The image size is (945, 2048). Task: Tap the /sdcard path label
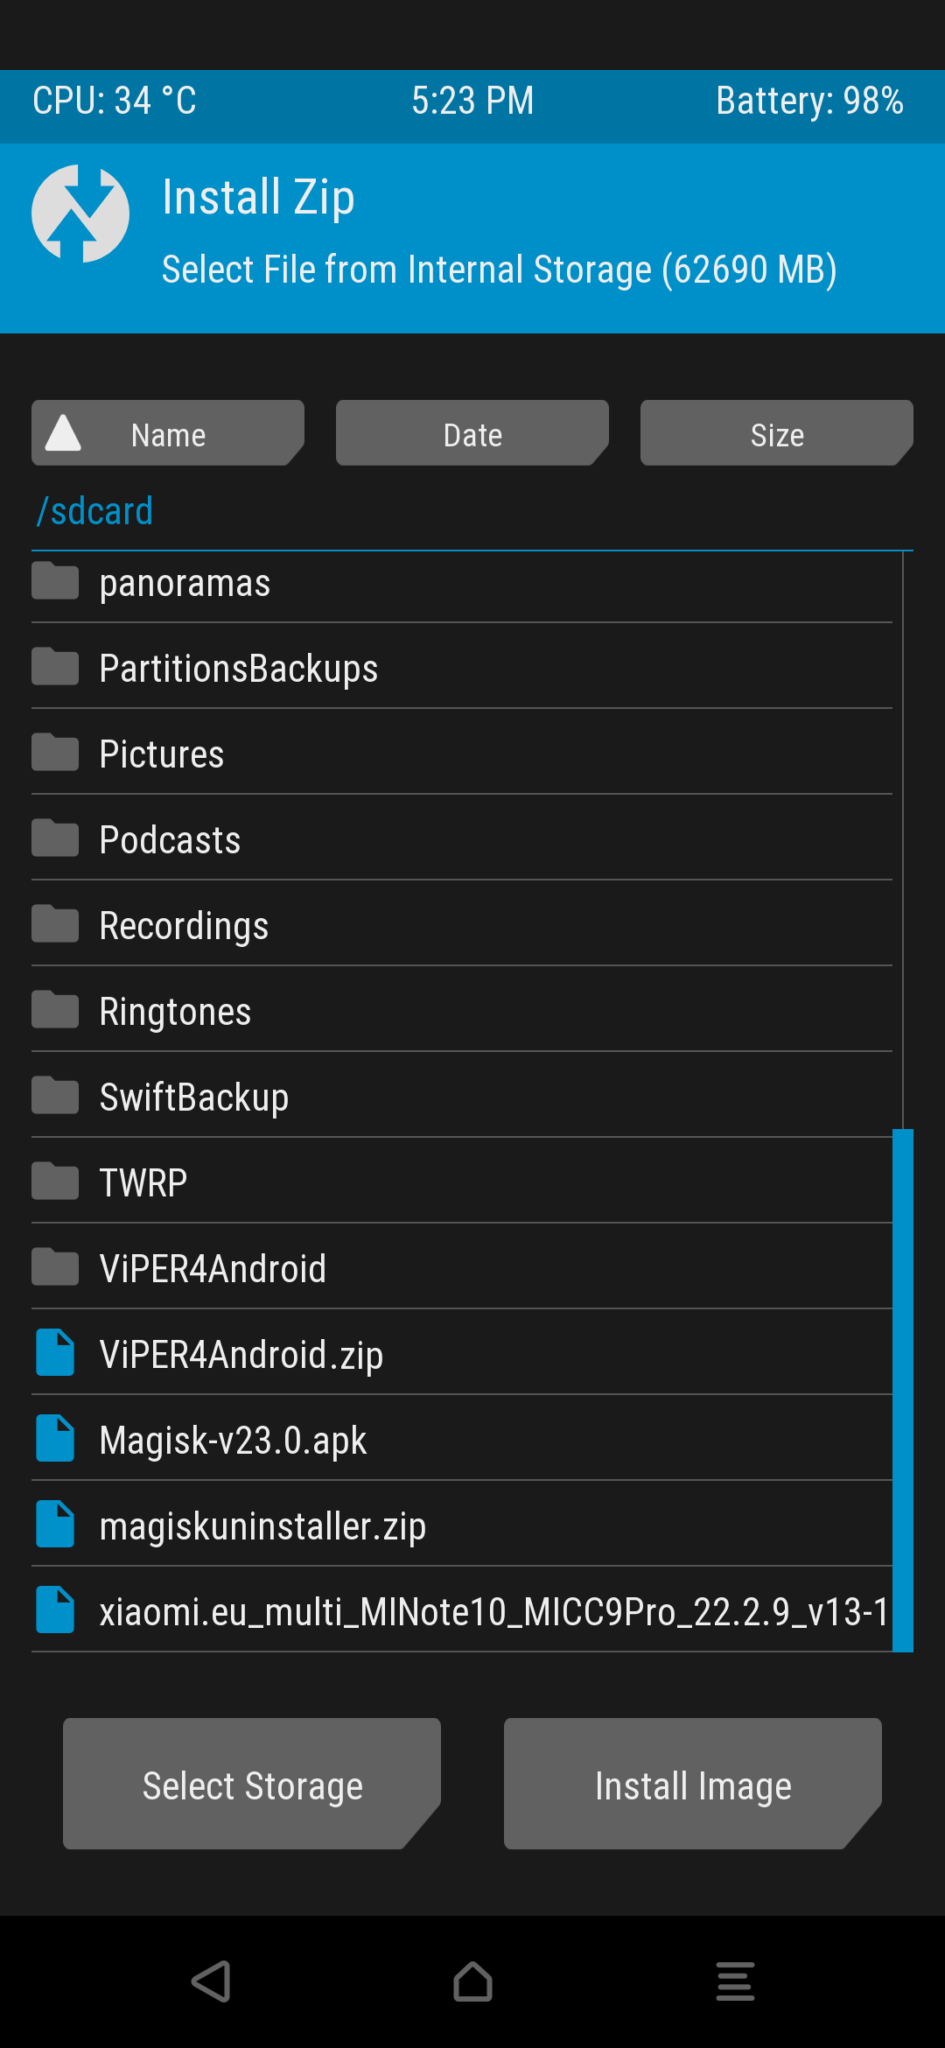(x=95, y=511)
